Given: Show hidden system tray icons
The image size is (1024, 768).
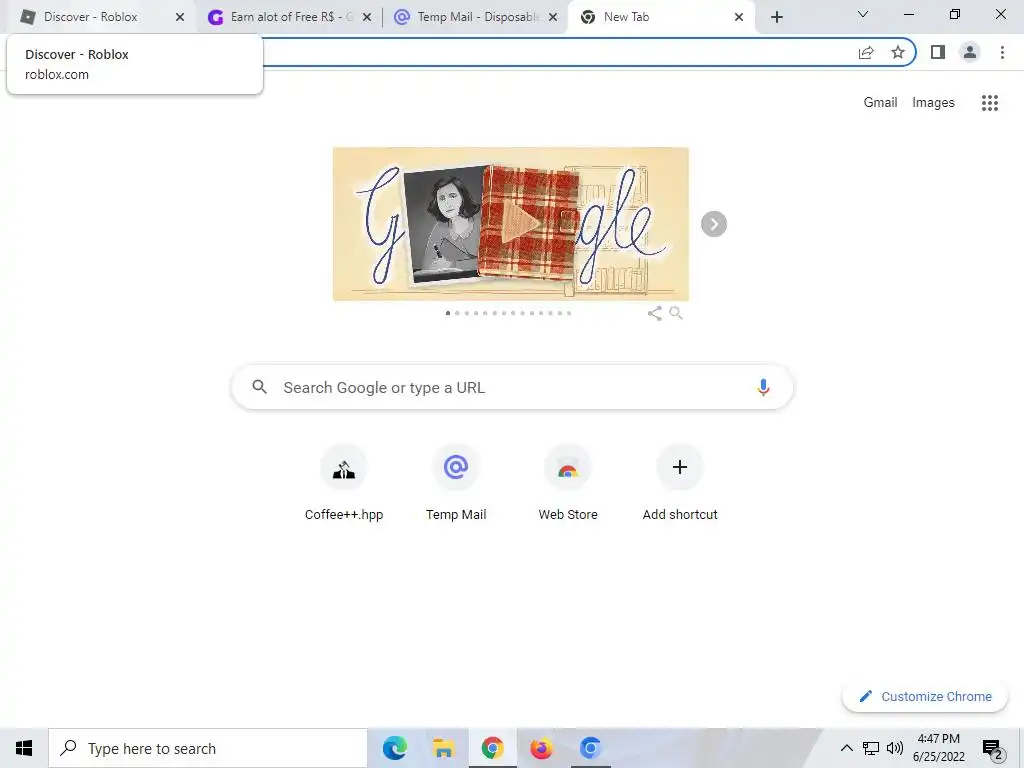Looking at the screenshot, I should click(x=846, y=748).
